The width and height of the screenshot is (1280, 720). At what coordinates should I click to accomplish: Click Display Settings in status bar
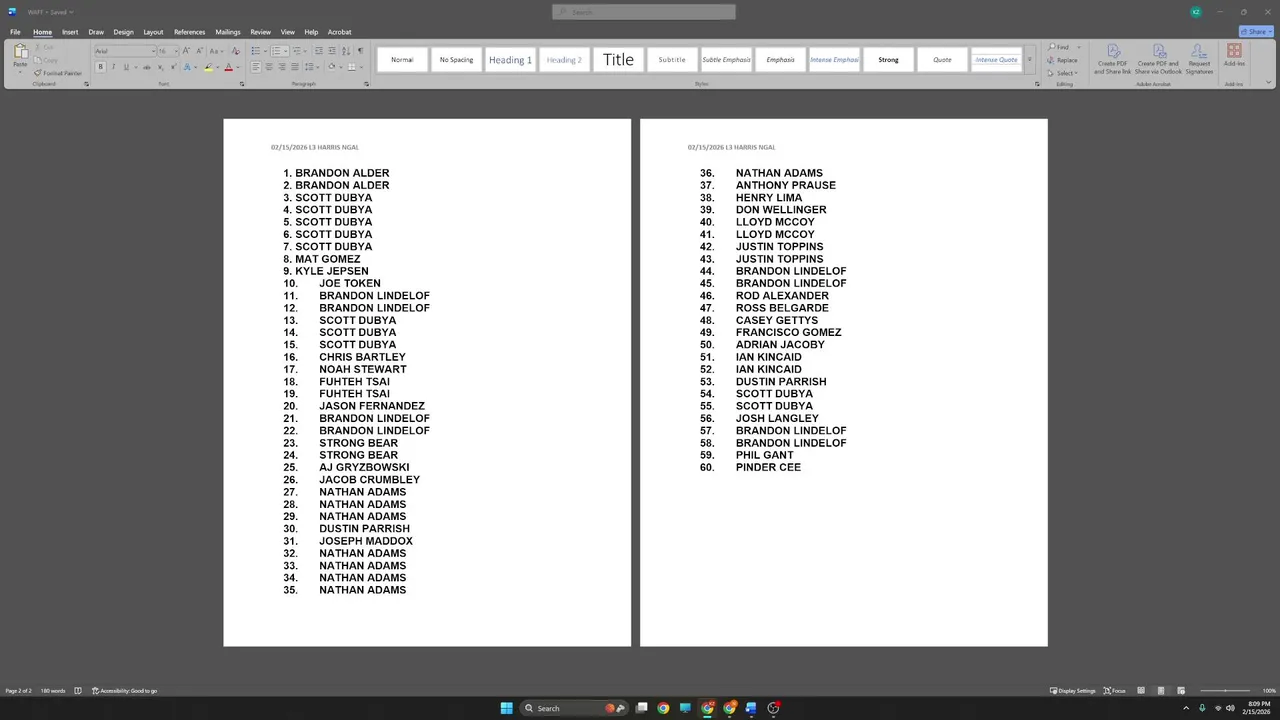click(1073, 690)
